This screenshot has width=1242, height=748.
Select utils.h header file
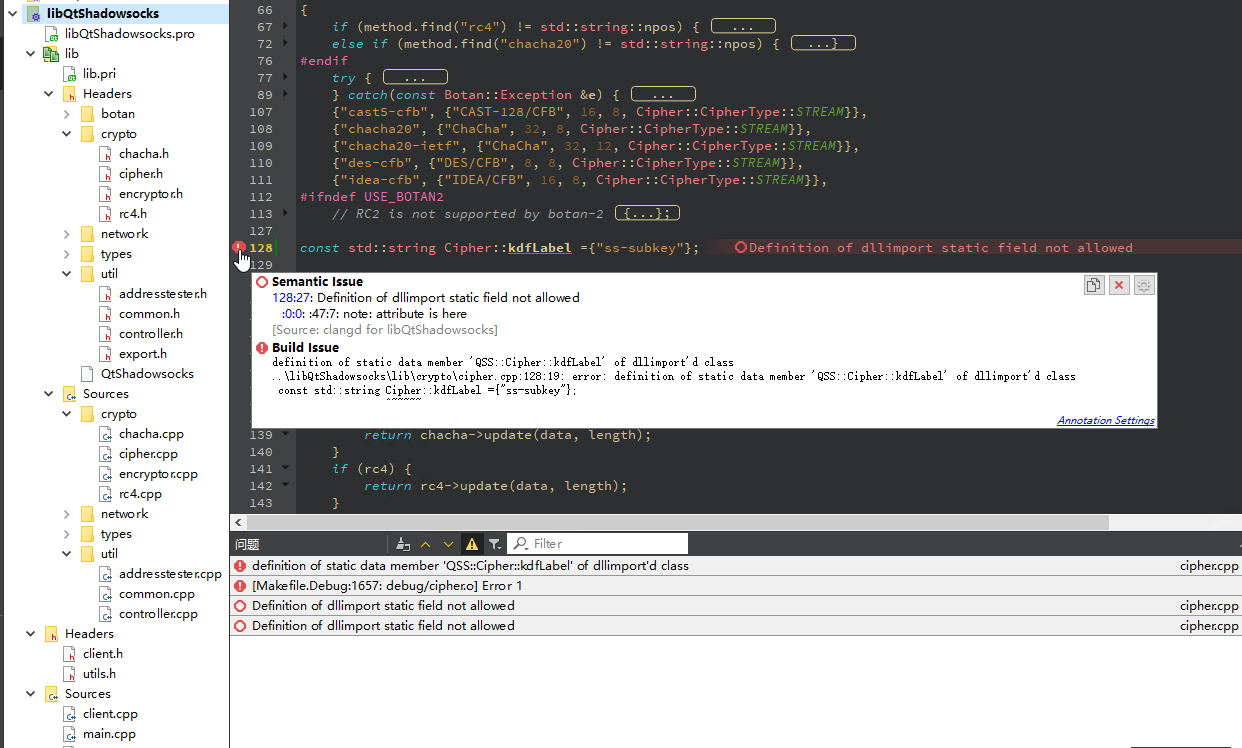pos(99,674)
